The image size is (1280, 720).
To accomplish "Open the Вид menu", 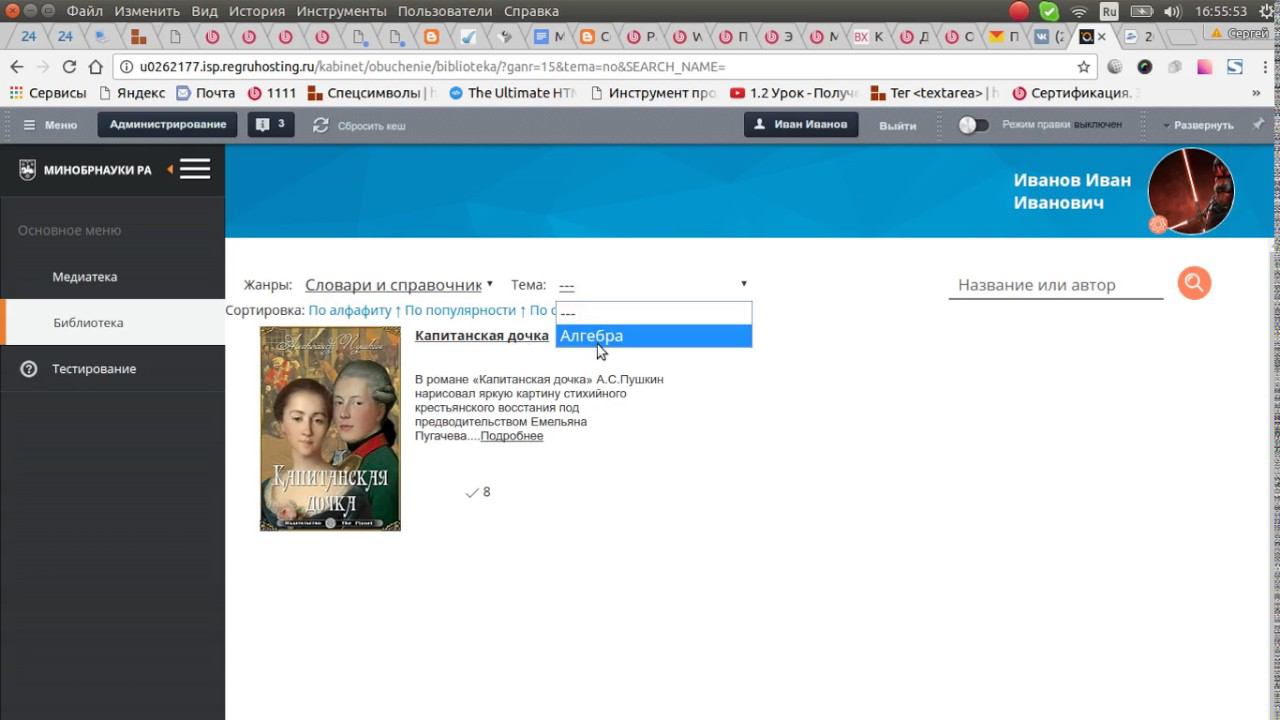I will pyautogui.click(x=204, y=11).
